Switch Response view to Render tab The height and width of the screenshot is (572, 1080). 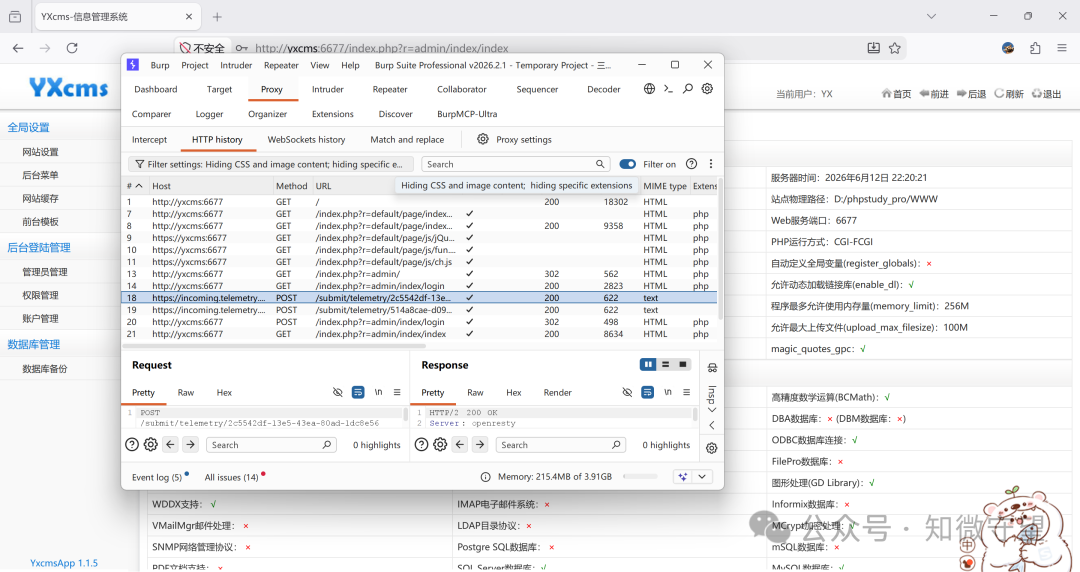[x=557, y=392]
